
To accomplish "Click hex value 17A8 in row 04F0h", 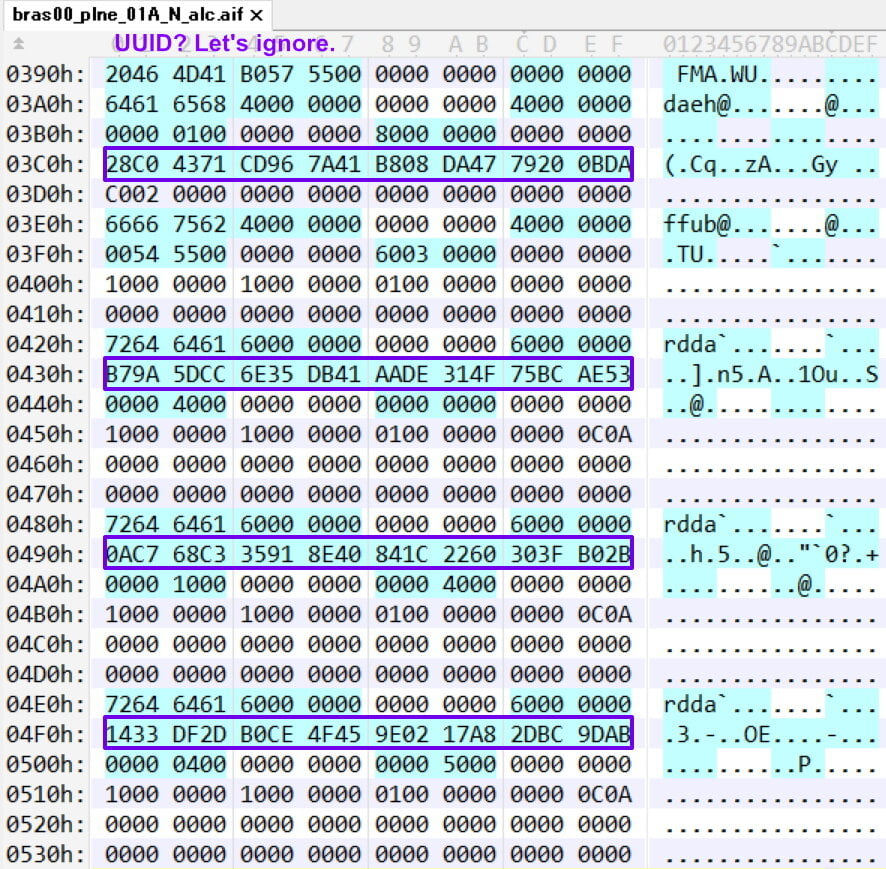I will point(469,735).
